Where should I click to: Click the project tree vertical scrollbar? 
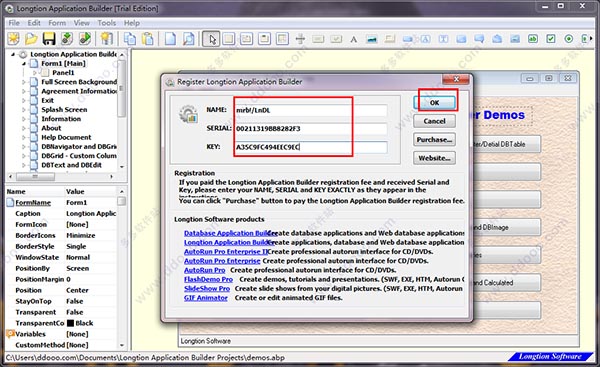pos(122,111)
